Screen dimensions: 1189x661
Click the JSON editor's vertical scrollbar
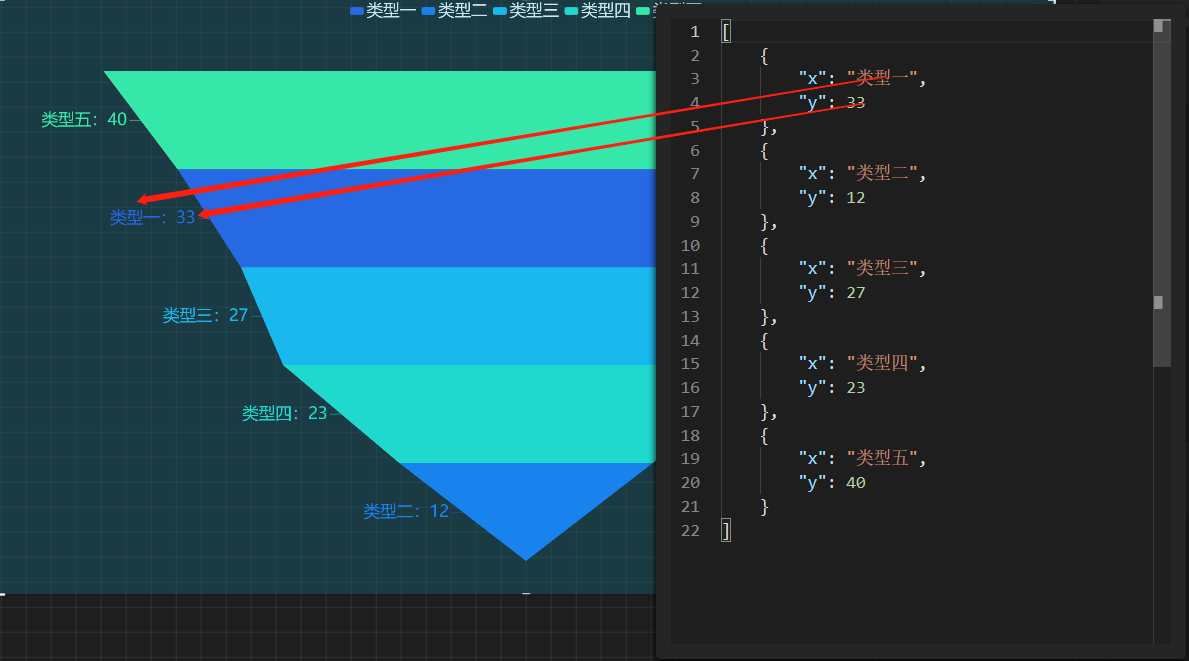pos(1162,193)
